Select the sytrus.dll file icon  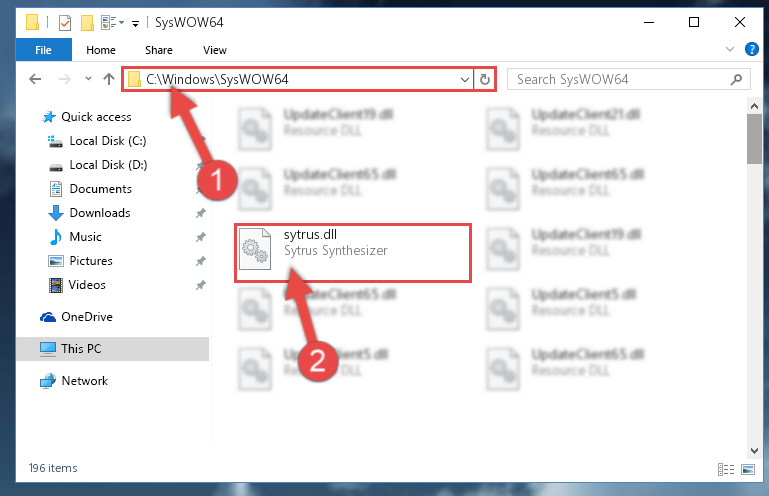[x=255, y=249]
